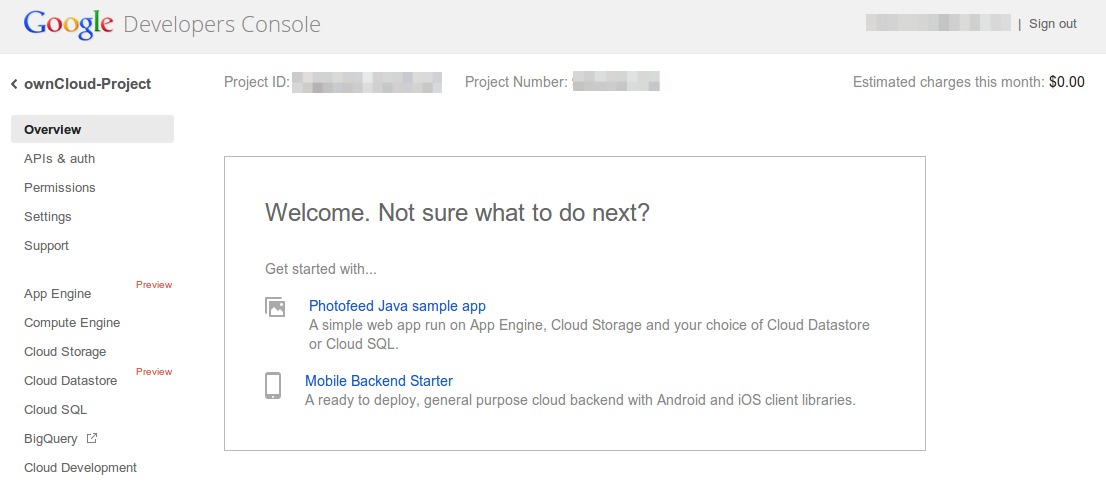Viewport: 1106px width, 497px height.
Task: Click the Photofeed picture icon
Action: 275,307
